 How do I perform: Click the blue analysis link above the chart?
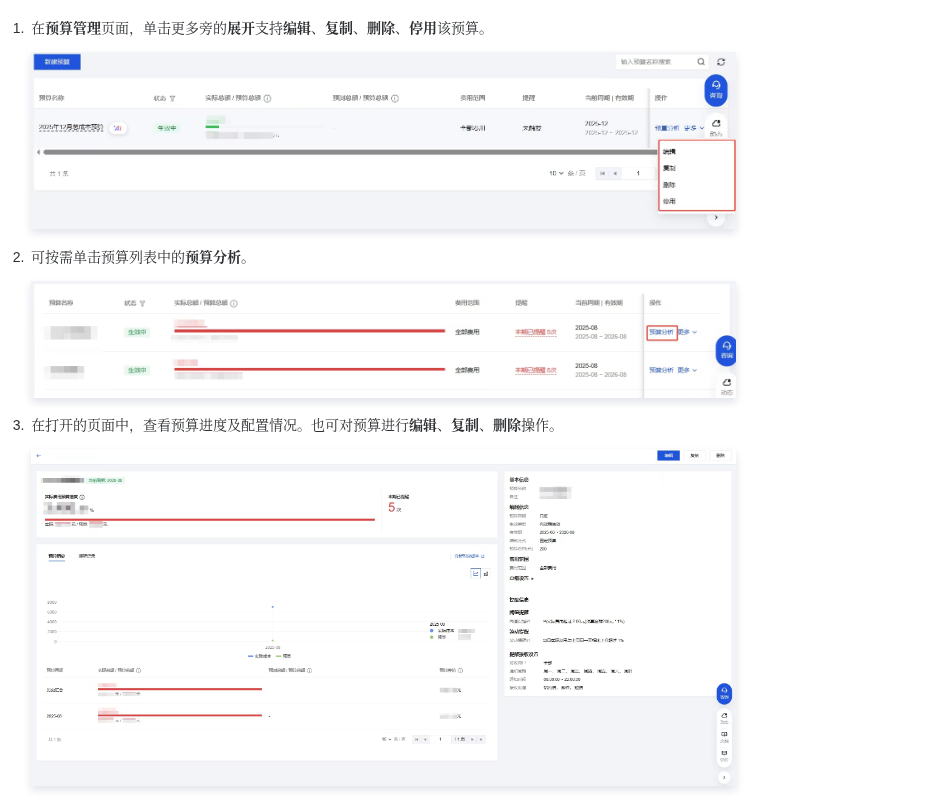point(469,556)
